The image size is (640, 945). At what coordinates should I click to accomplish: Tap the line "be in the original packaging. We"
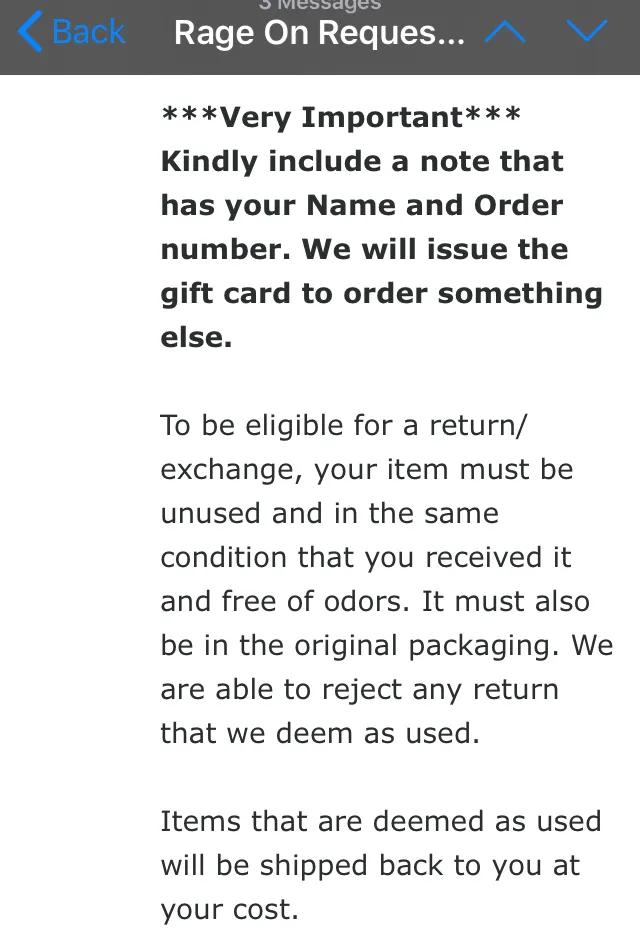click(387, 646)
